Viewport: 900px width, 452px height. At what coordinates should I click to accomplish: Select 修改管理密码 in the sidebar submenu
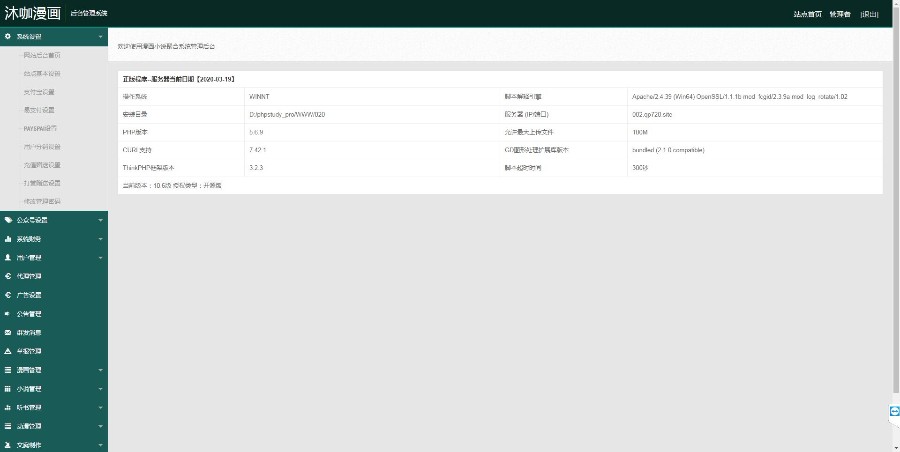(42, 201)
